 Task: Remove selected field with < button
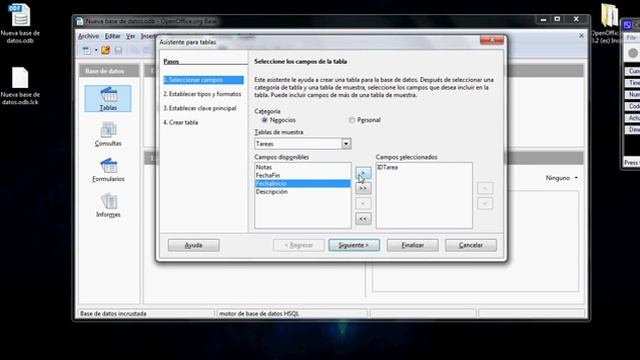363,203
